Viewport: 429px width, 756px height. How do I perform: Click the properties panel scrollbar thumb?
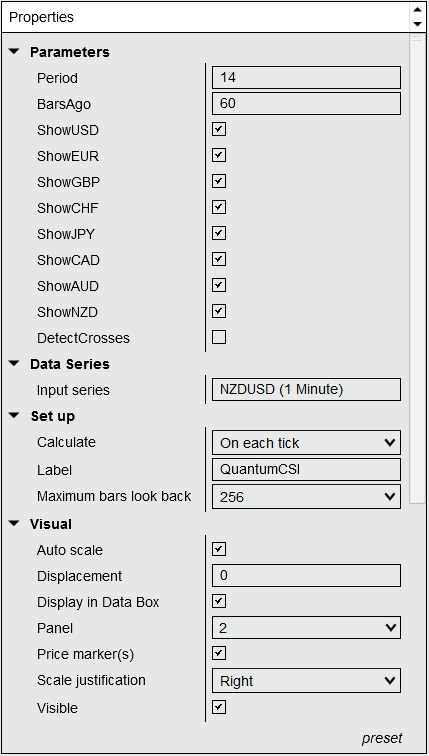coord(416,269)
